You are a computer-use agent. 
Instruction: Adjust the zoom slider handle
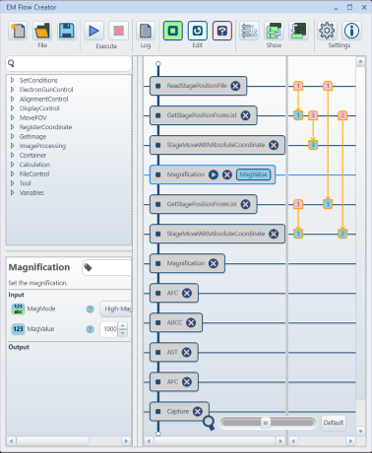pos(266,423)
